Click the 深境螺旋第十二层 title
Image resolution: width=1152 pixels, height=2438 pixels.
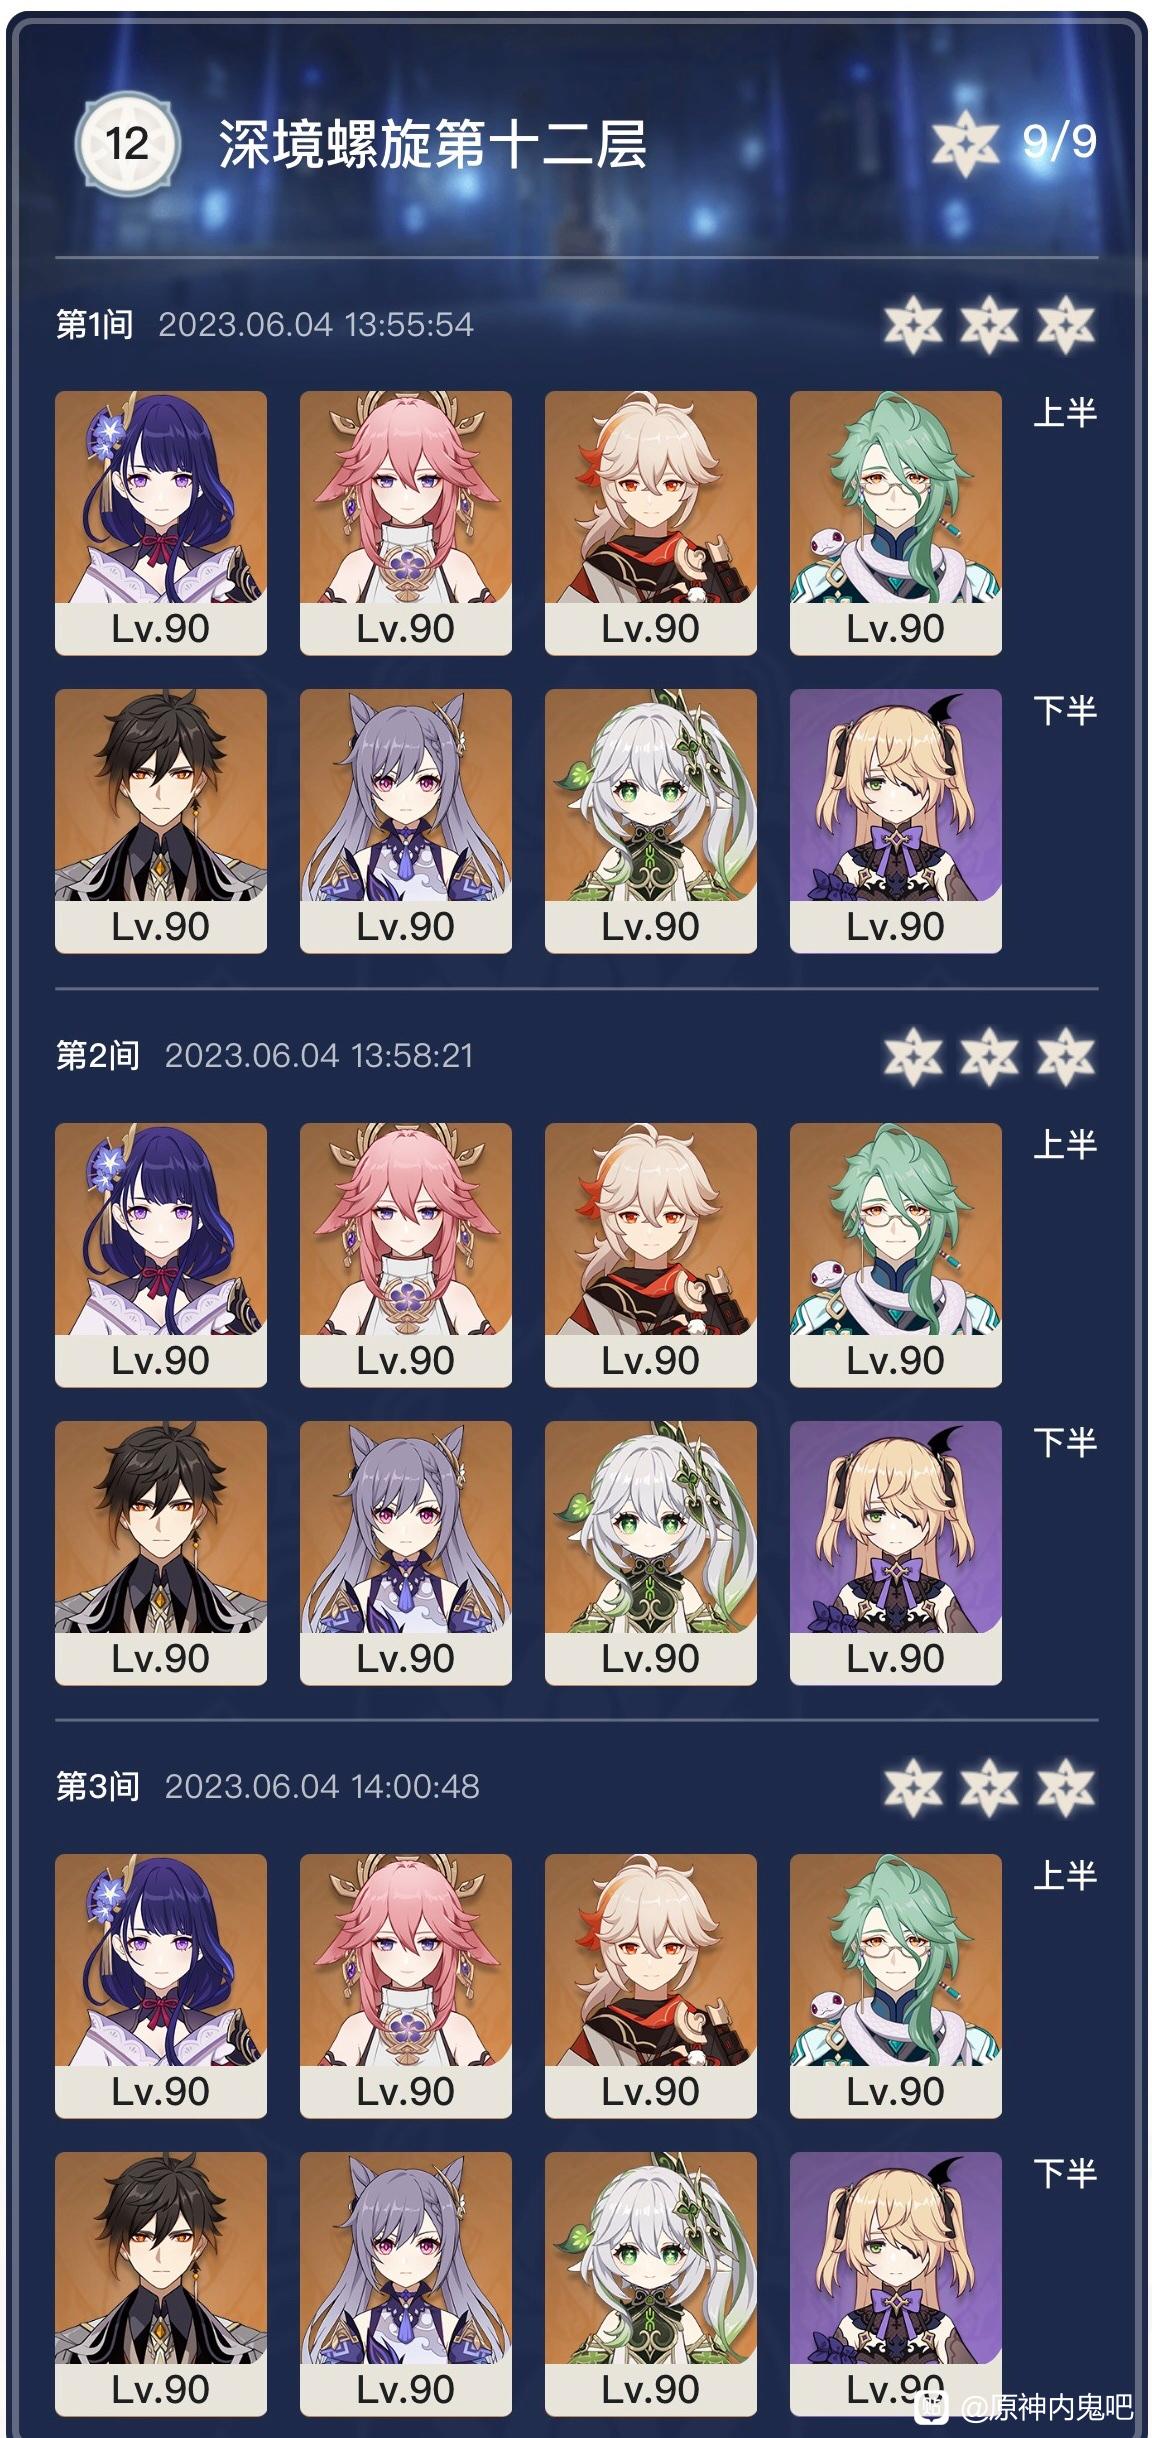click(432, 144)
